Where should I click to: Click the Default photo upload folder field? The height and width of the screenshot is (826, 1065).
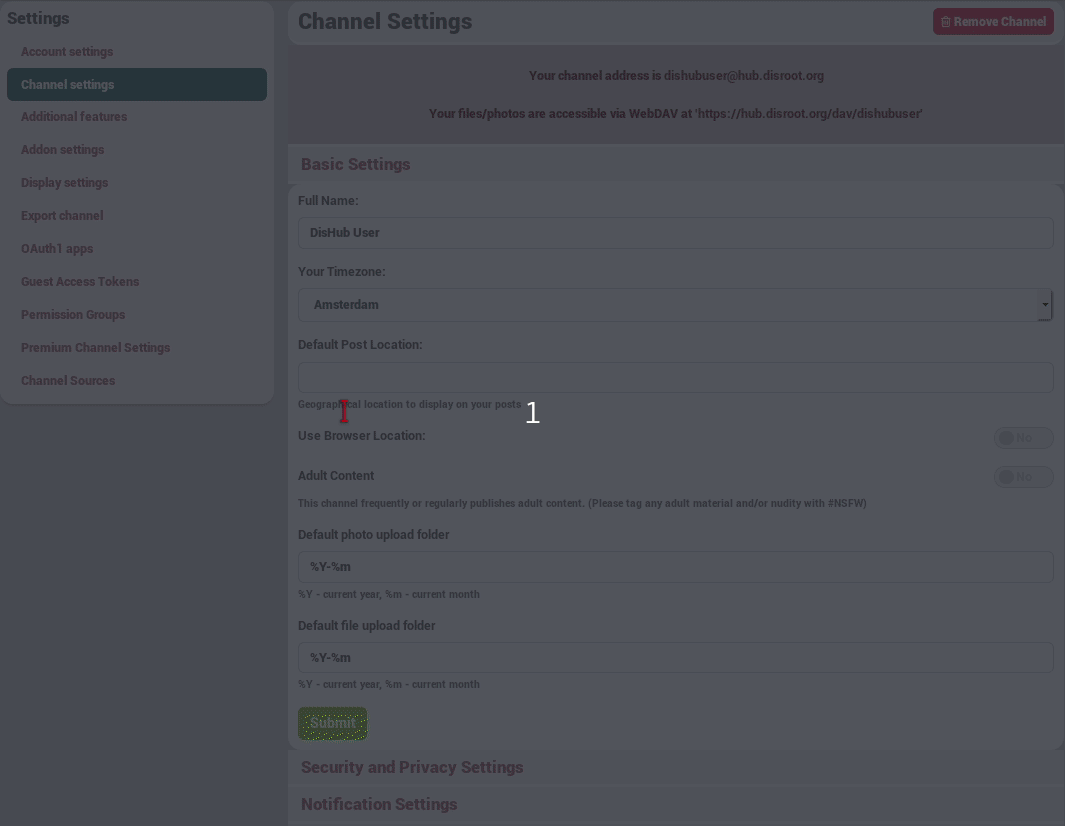[x=675, y=566]
